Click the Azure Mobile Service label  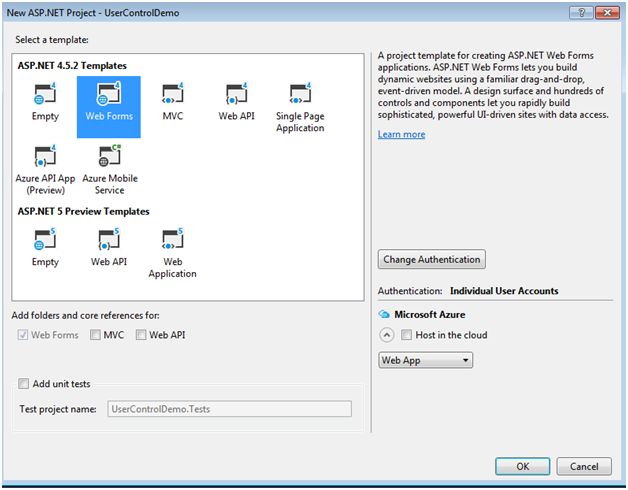(x=110, y=184)
